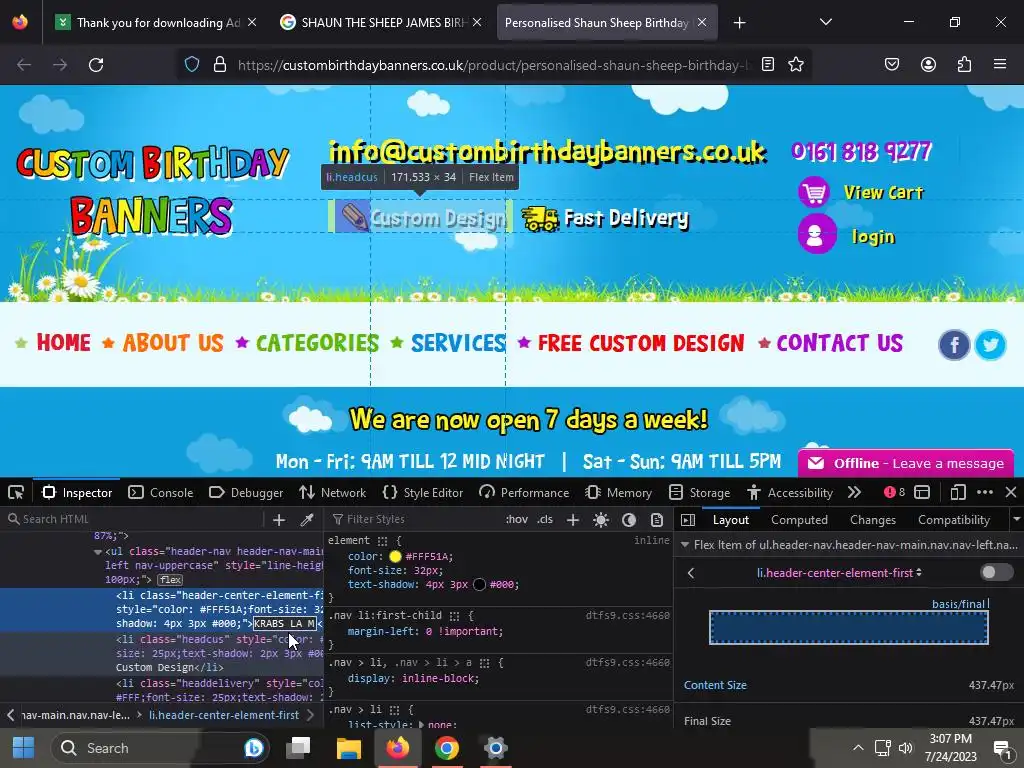
Task: Open View Cart link
Action: pyautogui.click(x=883, y=192)
